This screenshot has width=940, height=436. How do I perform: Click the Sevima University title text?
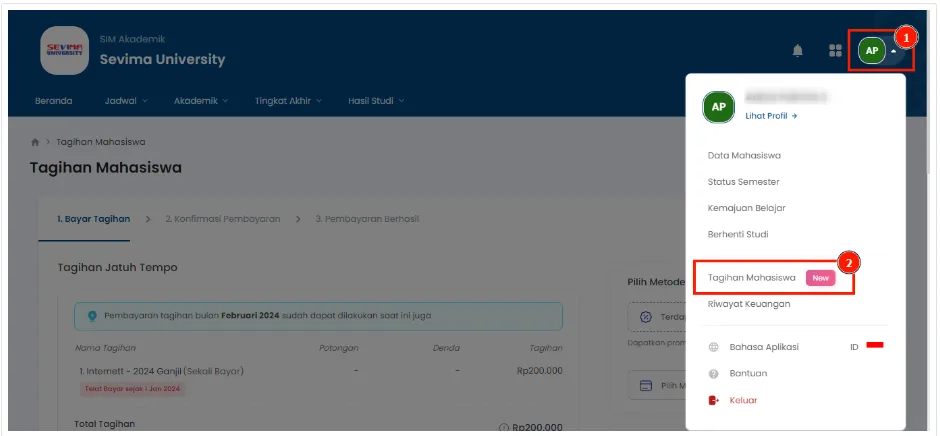pyautogui.click(x=162, y=59)
